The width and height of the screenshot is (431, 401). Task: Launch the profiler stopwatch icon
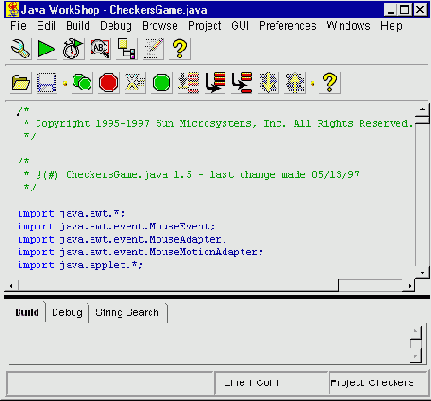pyautogui.click(x=73, y=49)
